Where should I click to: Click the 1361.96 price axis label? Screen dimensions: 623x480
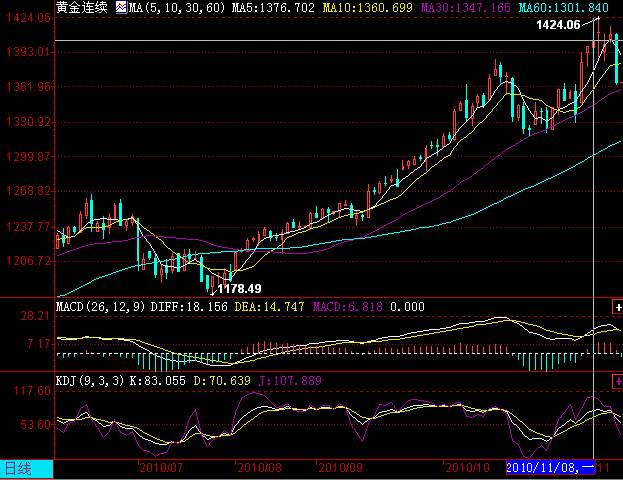click(x=29, y=86)
